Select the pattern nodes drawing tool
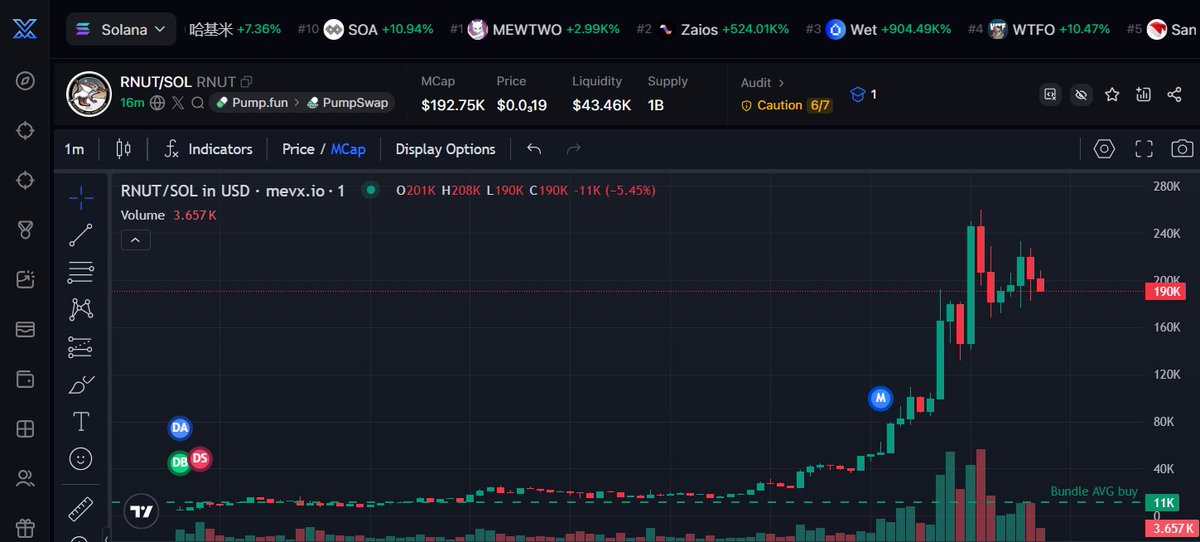1200x542 pixels. [81, 309]
